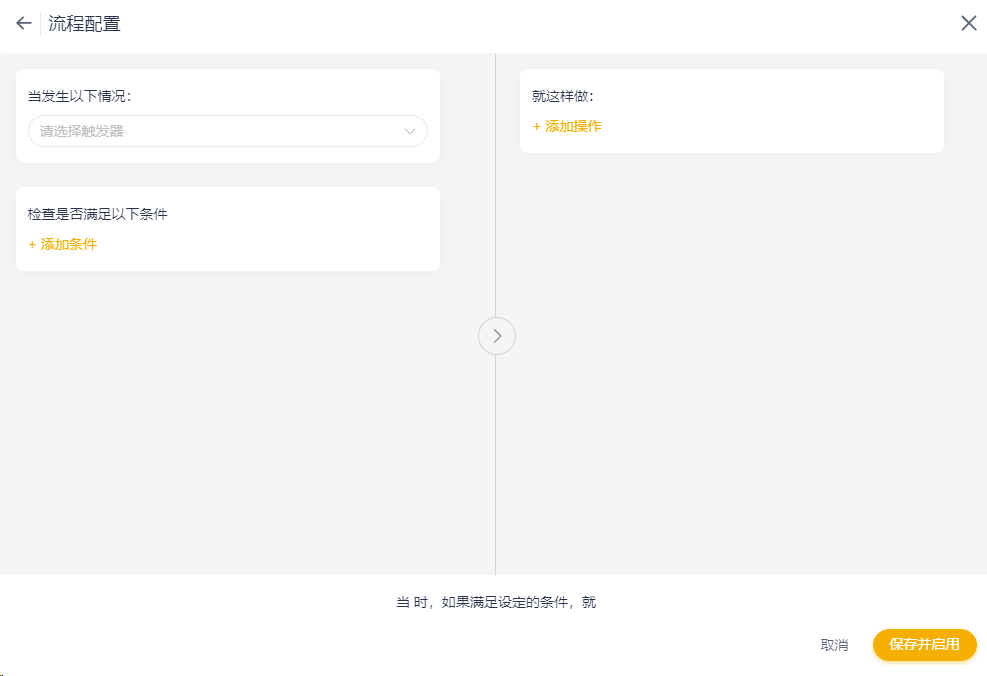This screenshot has height=676, width=987.
Task: Click the 当发生以下情况 label
Action: click(80, 96)
